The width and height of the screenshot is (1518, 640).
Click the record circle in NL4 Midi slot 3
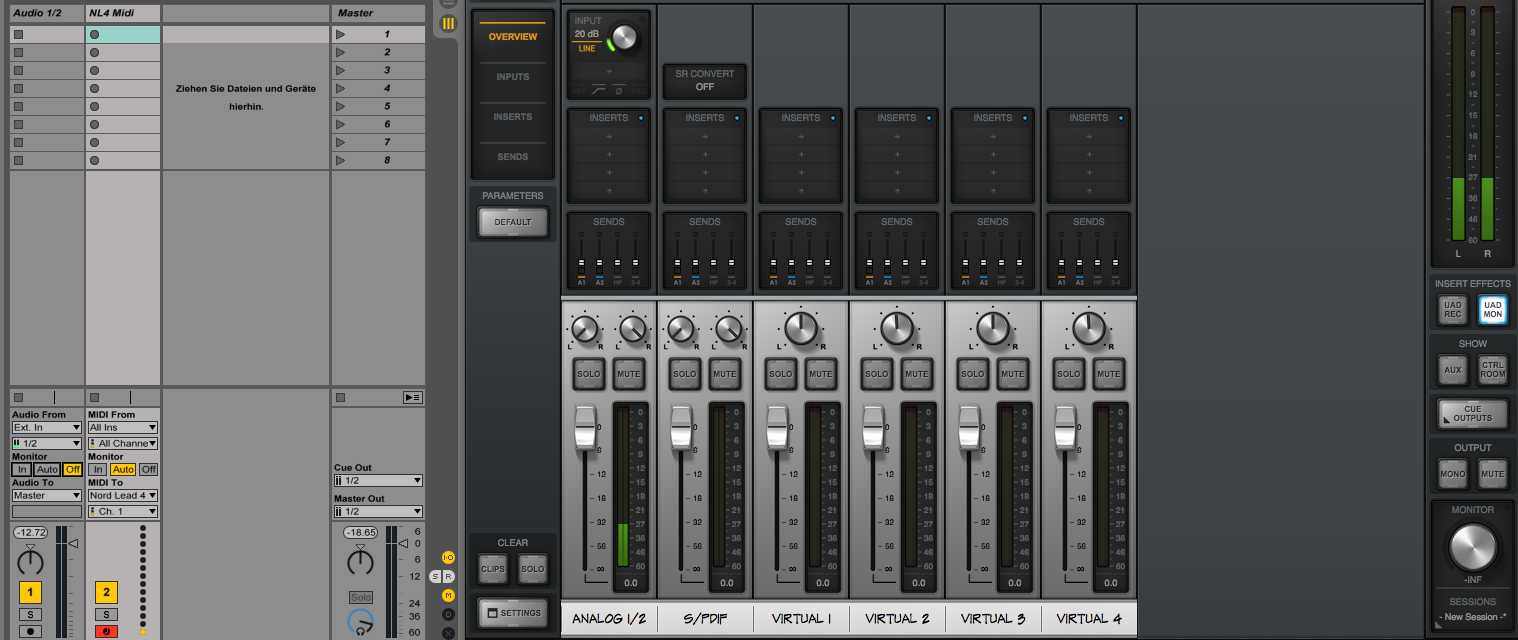coord(94,70)
